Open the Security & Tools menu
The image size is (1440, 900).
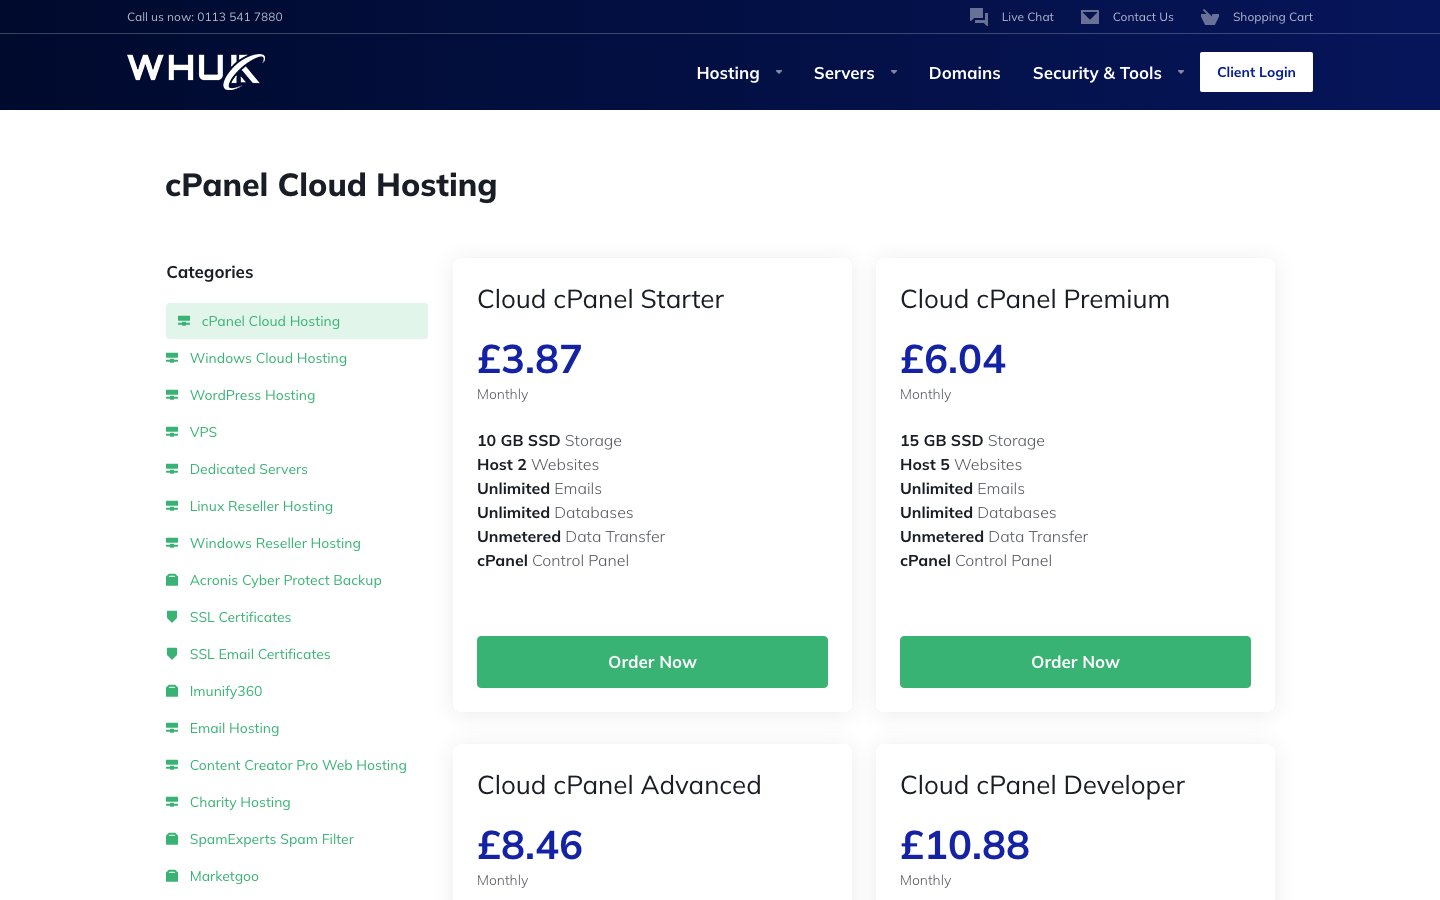1097,73
